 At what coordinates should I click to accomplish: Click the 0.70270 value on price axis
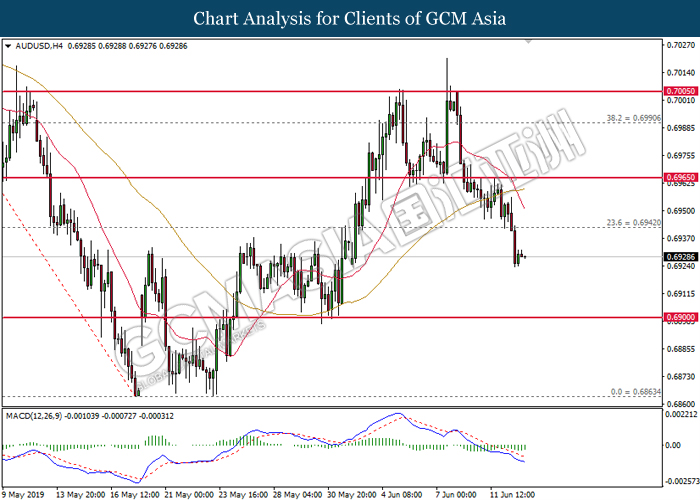[x=680, y=45]
